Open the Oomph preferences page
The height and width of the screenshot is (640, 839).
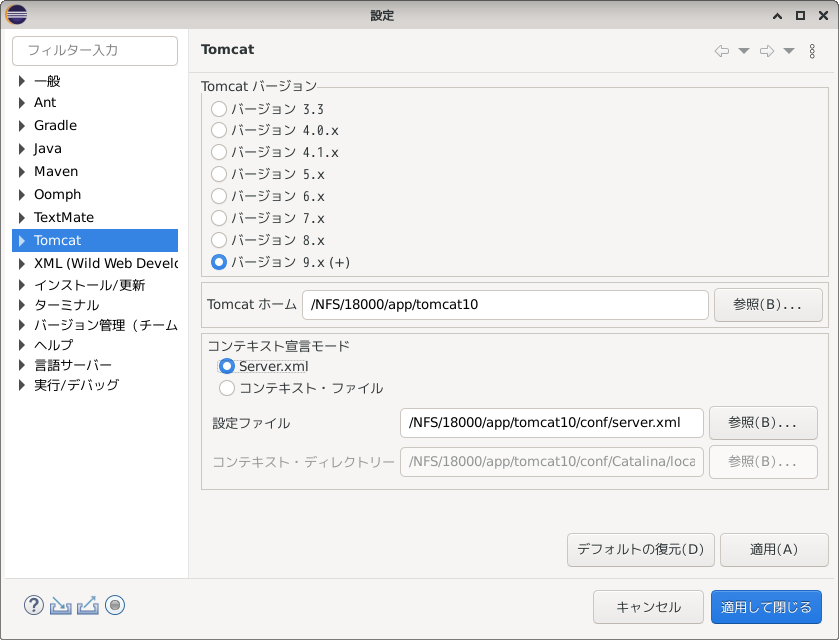pos(58,194)
